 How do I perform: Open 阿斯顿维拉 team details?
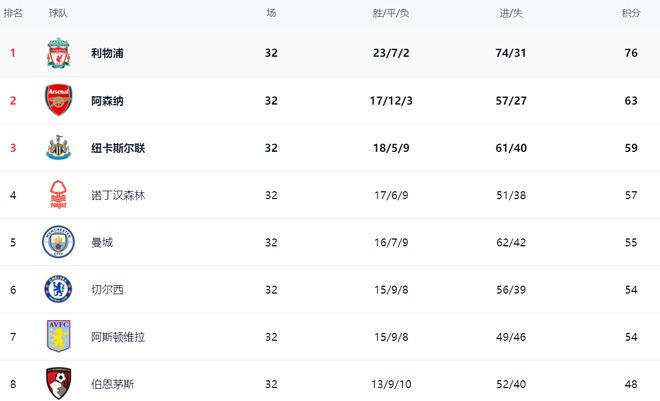(118, 337)
